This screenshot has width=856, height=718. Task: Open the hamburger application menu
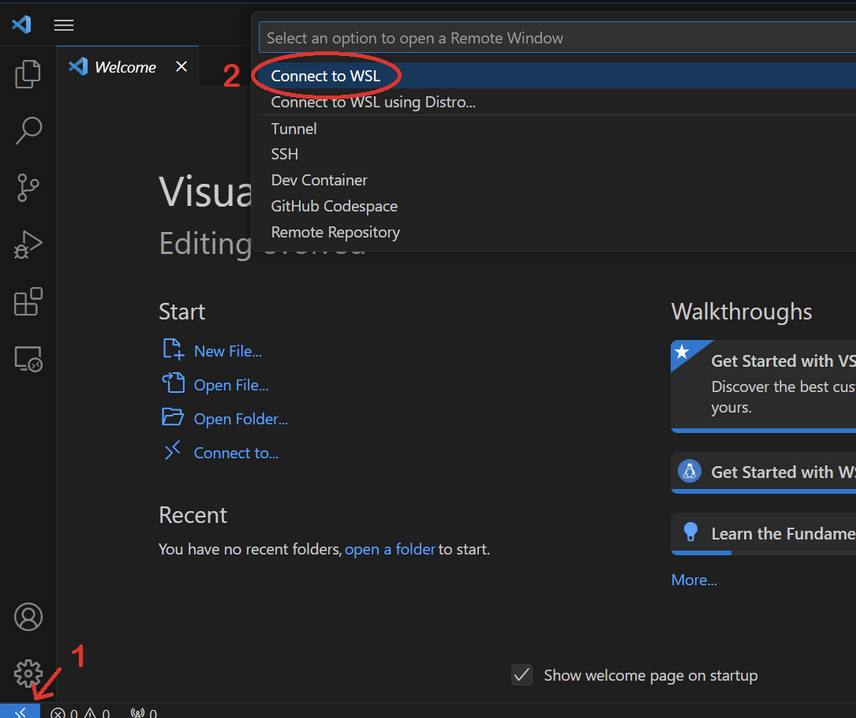pyautogui.click(x=64, y=25)
